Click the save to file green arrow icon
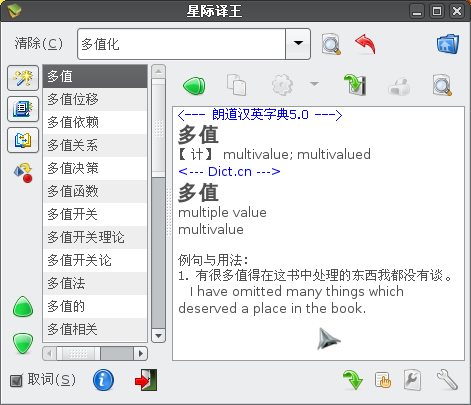This screenshot has height=405, width=471. pos(355,85)
